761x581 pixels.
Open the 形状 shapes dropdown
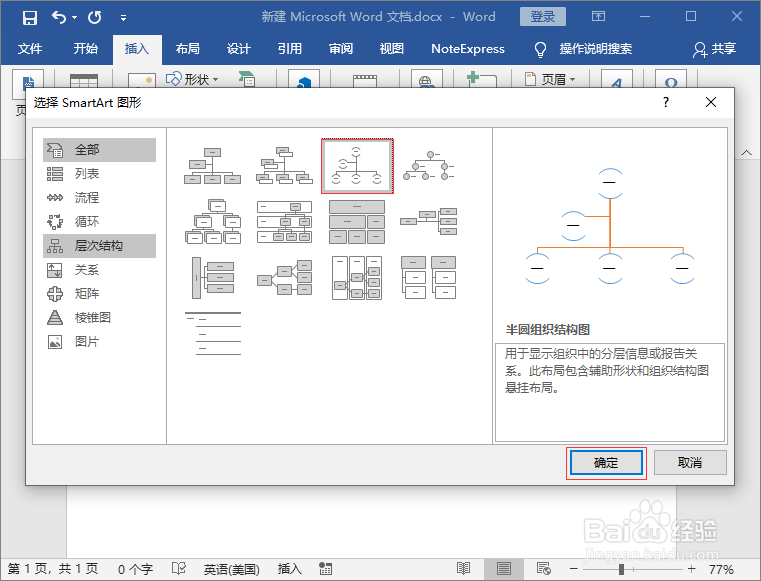pyautogui.click(x=192, y=79)
